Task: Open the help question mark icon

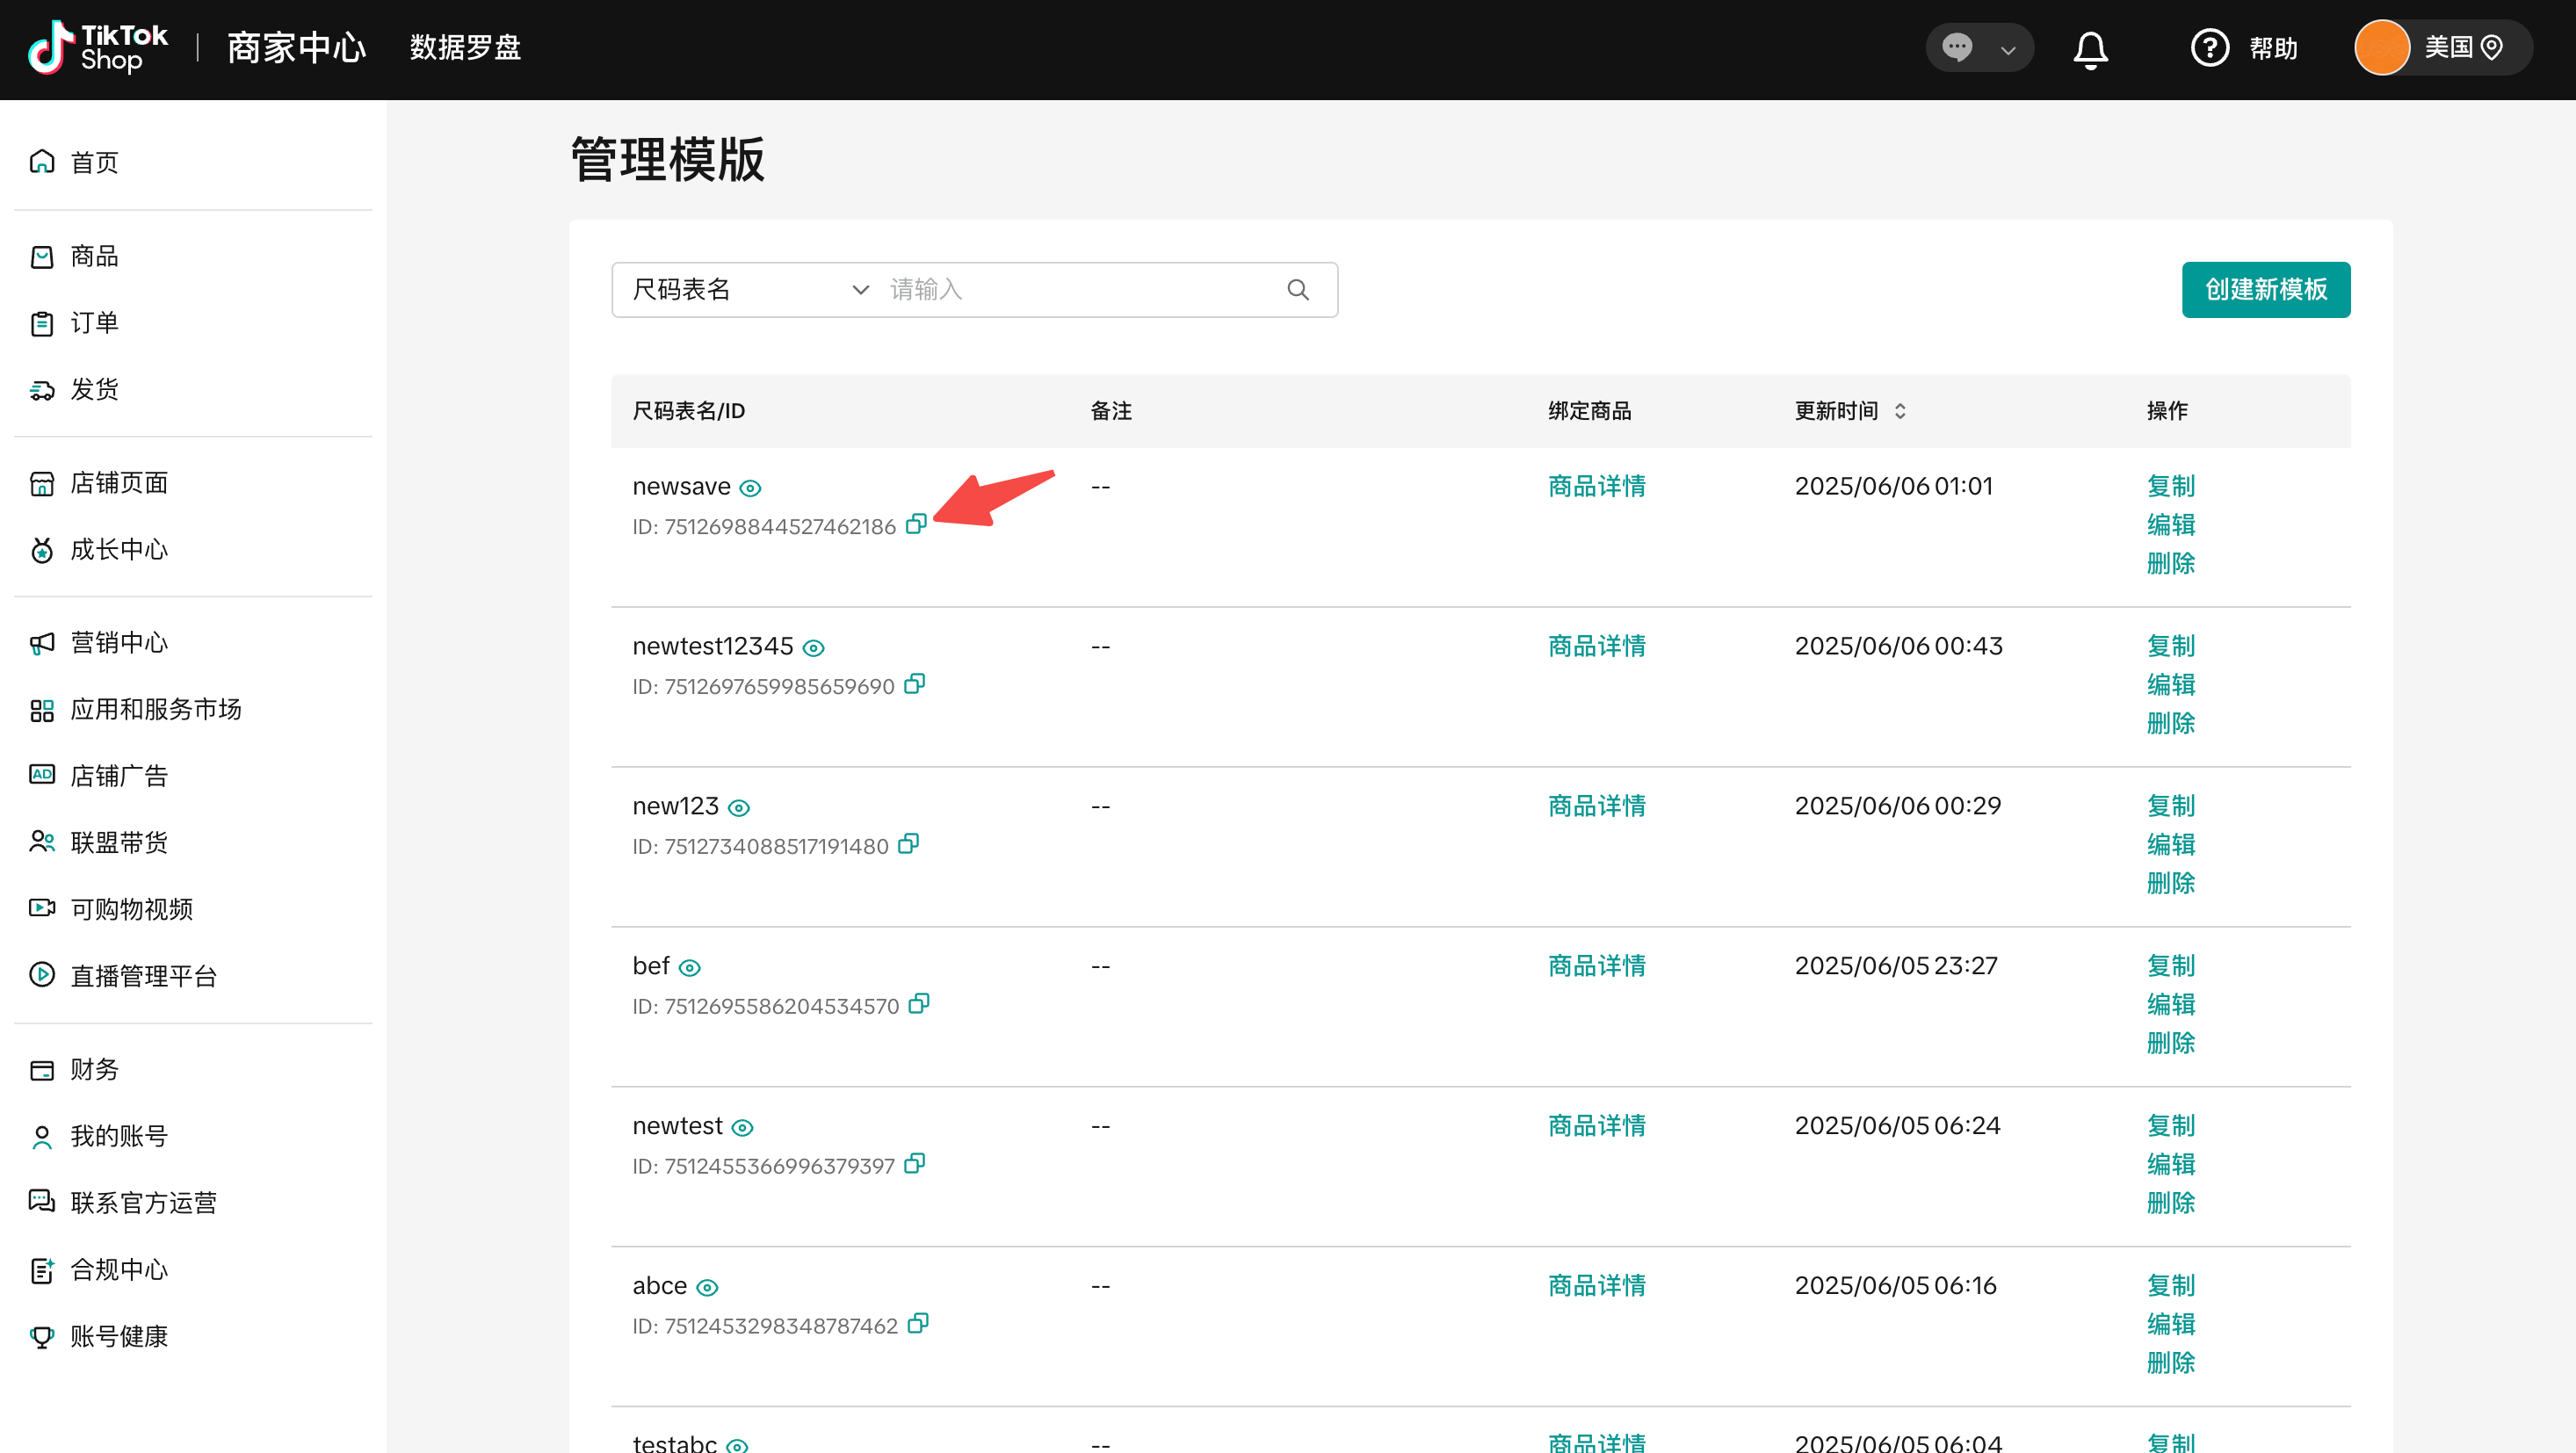Action: tap(2209, 48)
